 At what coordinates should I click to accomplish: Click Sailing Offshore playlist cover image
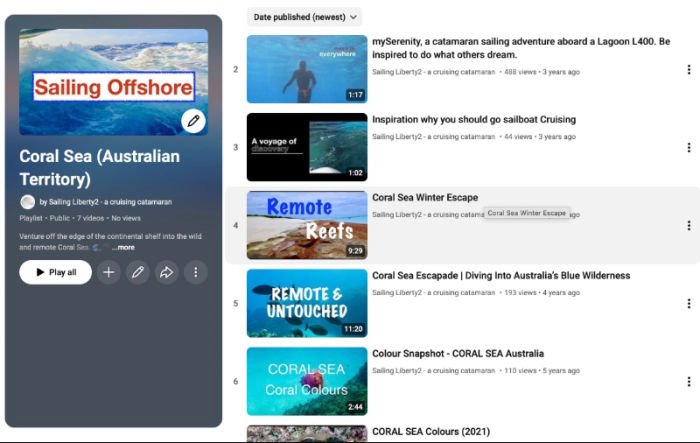[x=113, y=82]
